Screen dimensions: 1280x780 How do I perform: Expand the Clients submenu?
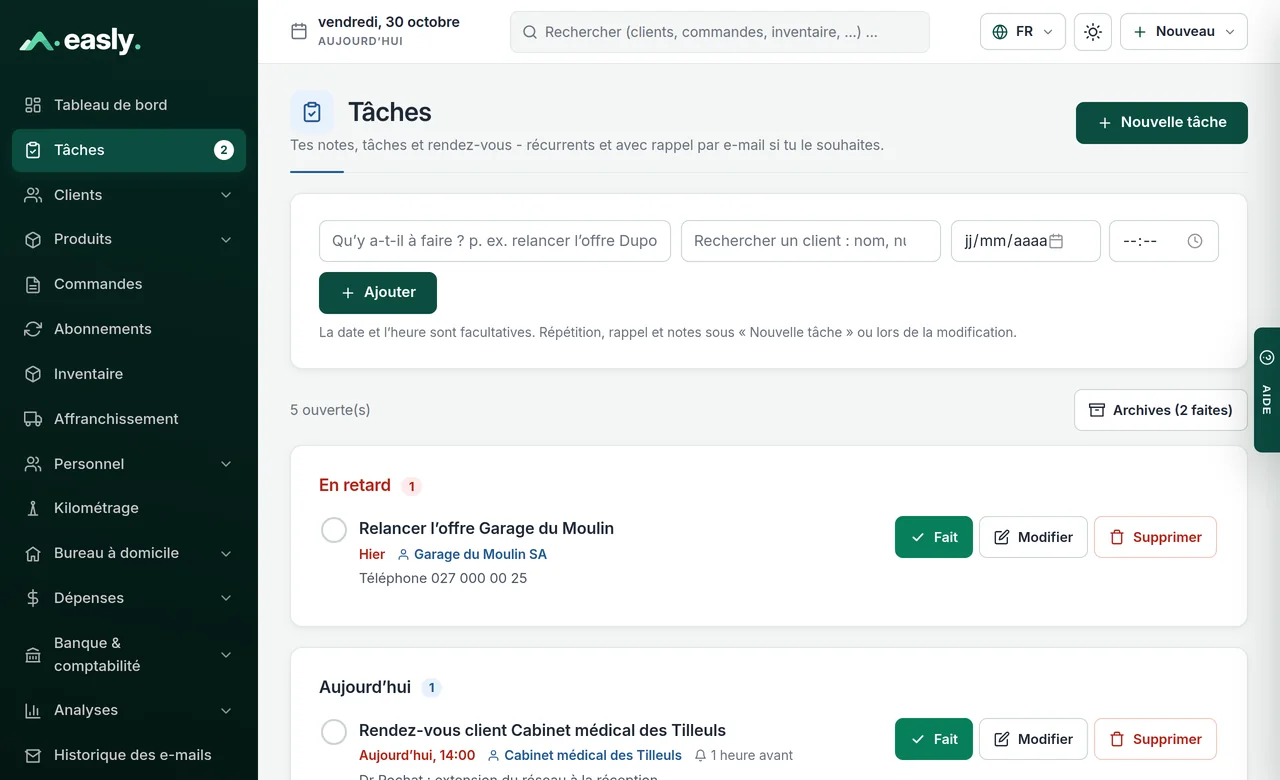click(x=226, y=195)
